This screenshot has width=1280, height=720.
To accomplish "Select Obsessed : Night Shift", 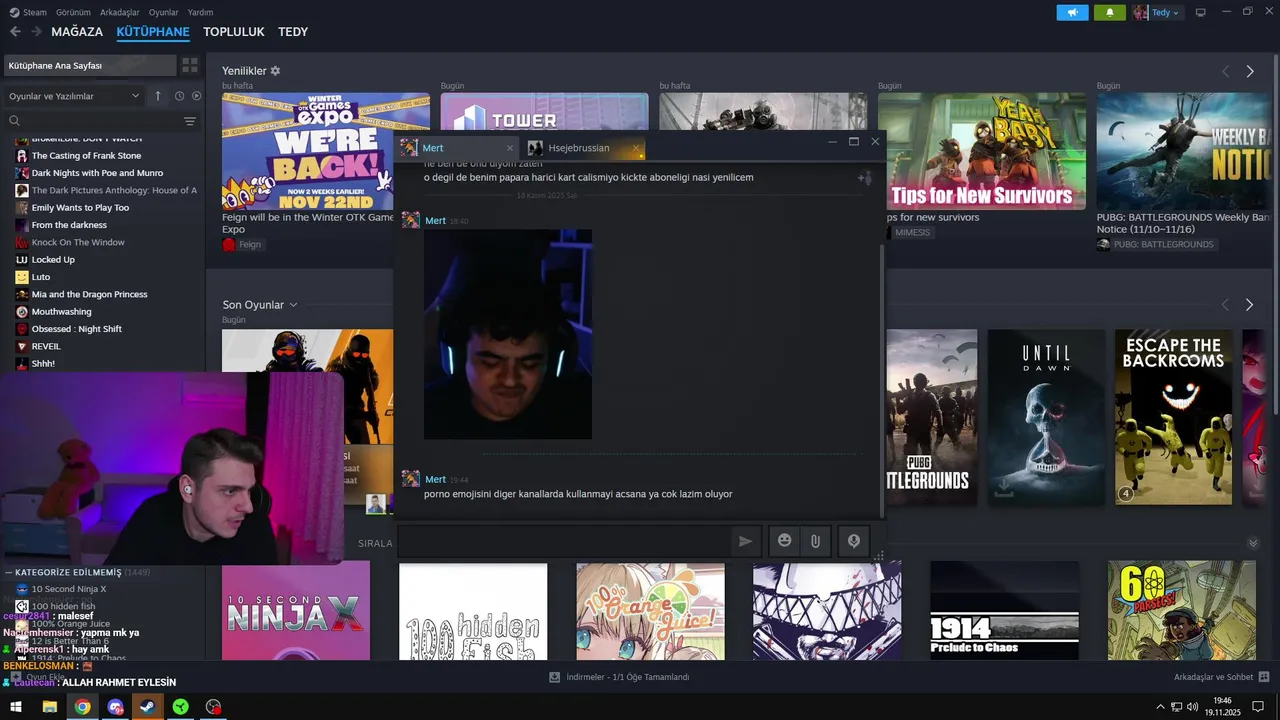I will coord(77,329).
